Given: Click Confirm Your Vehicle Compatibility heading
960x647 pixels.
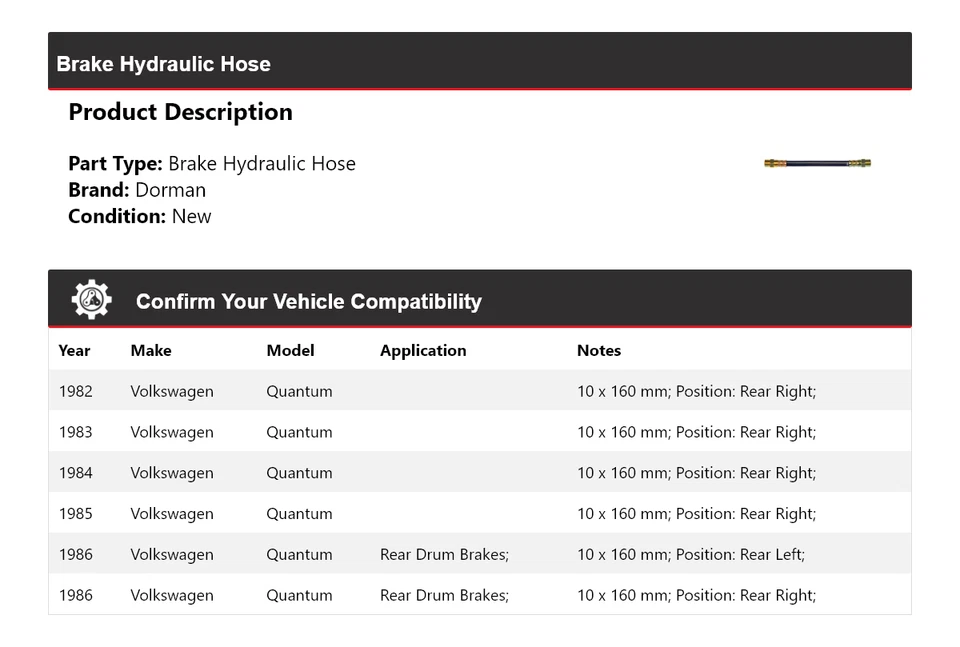Looking at the screenshot, I should (x=308, y=301).
